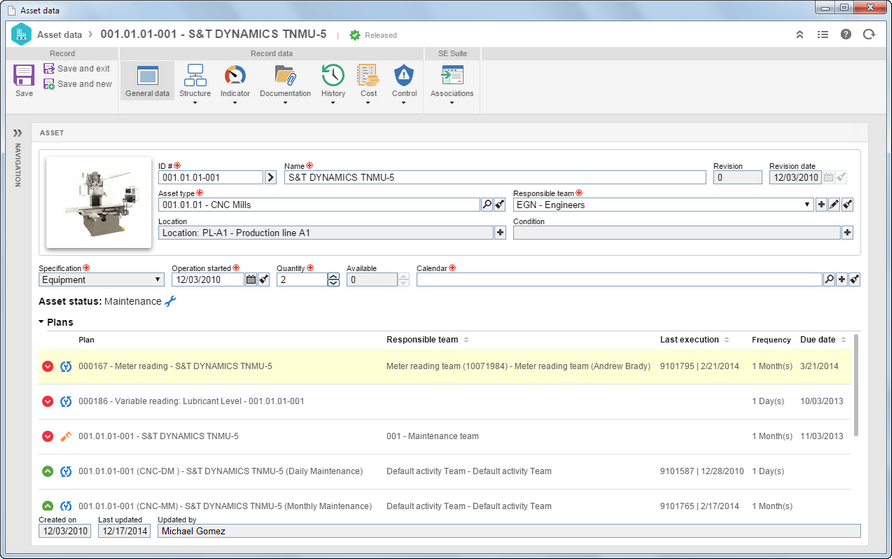
Task: Click the orange tool icon on 001.01.01-001 plan row
Action: pos(66,436)
